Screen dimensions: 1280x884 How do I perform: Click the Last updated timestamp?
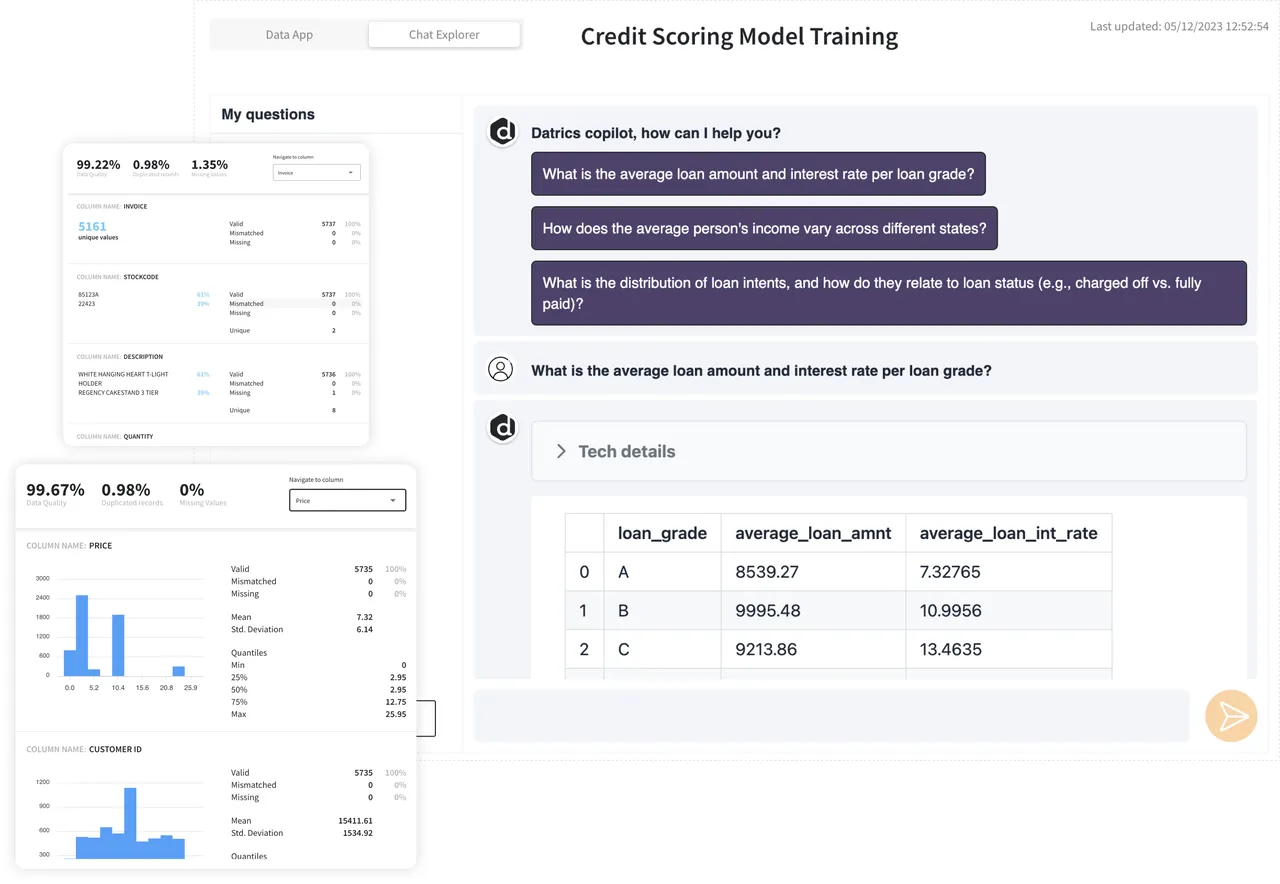(x=1179, y=27)
